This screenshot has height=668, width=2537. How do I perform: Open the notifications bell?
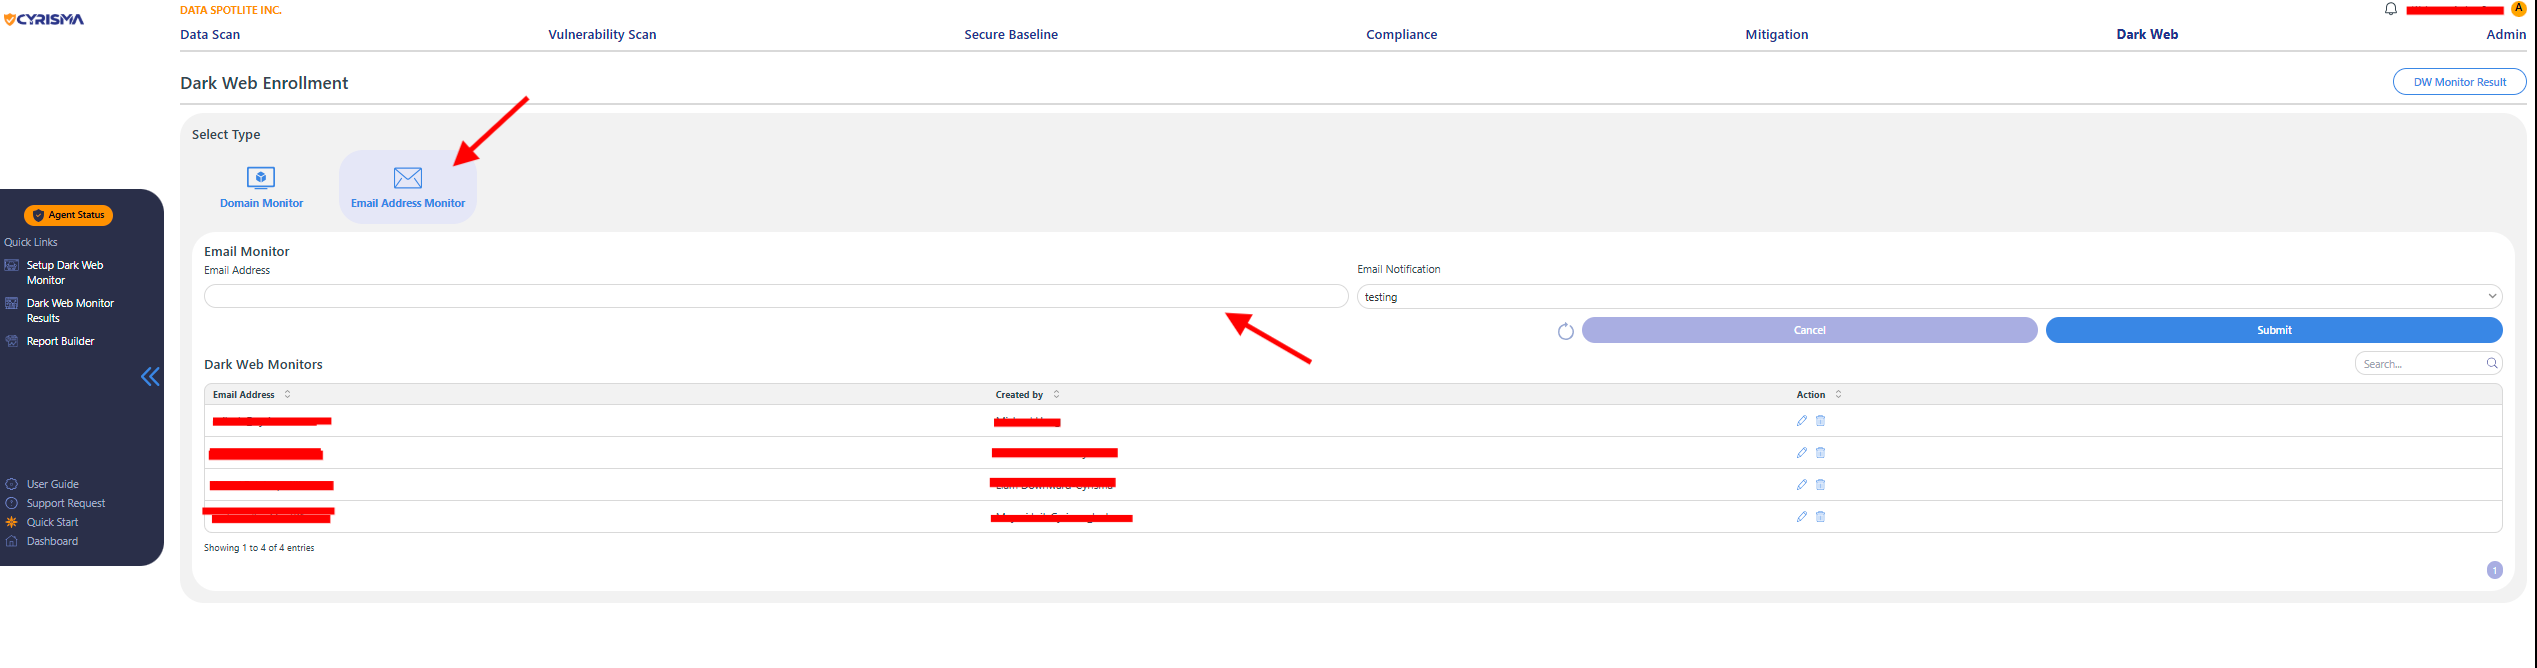2391,9
